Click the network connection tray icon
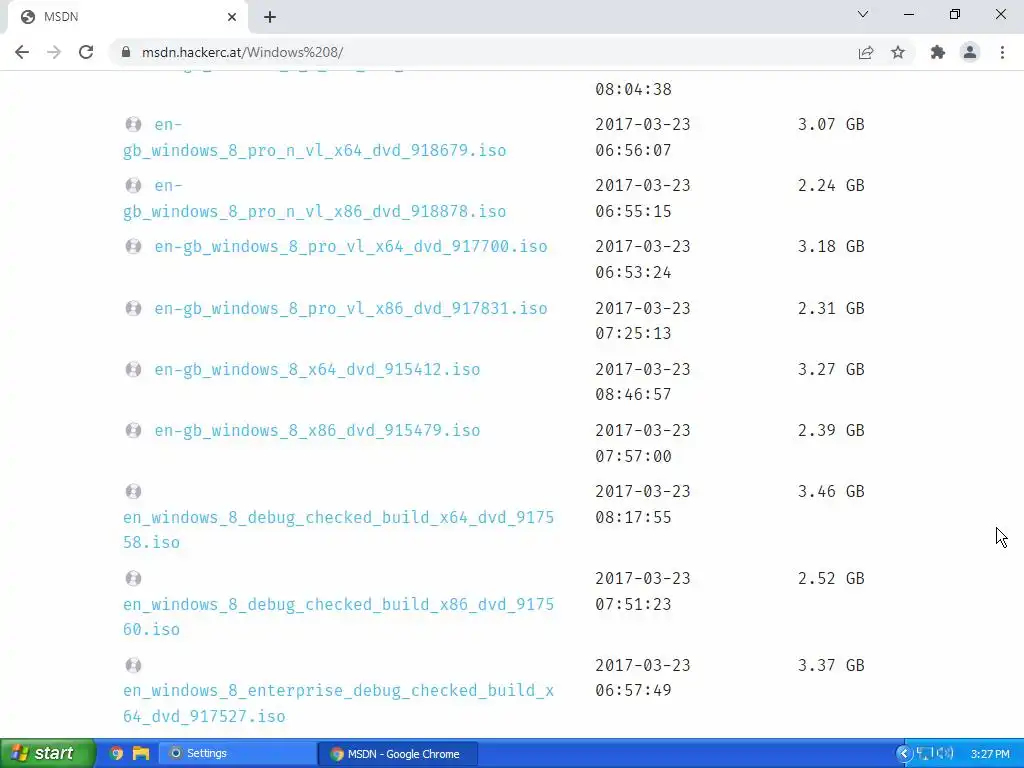This screenshot has width=1024, height=768. pos(924,754)
